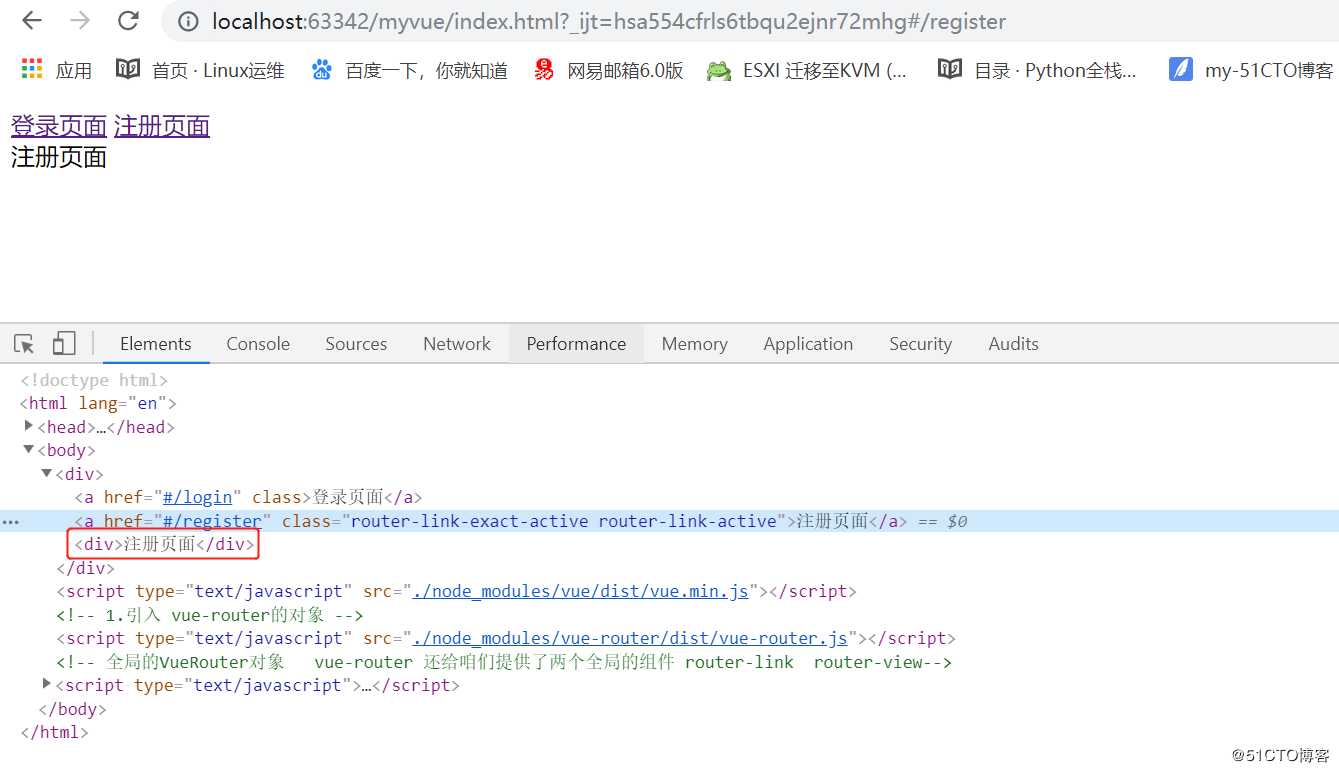Click the browser forward arrow
The height and width of the screenshot is (772, 1339).
80,20
